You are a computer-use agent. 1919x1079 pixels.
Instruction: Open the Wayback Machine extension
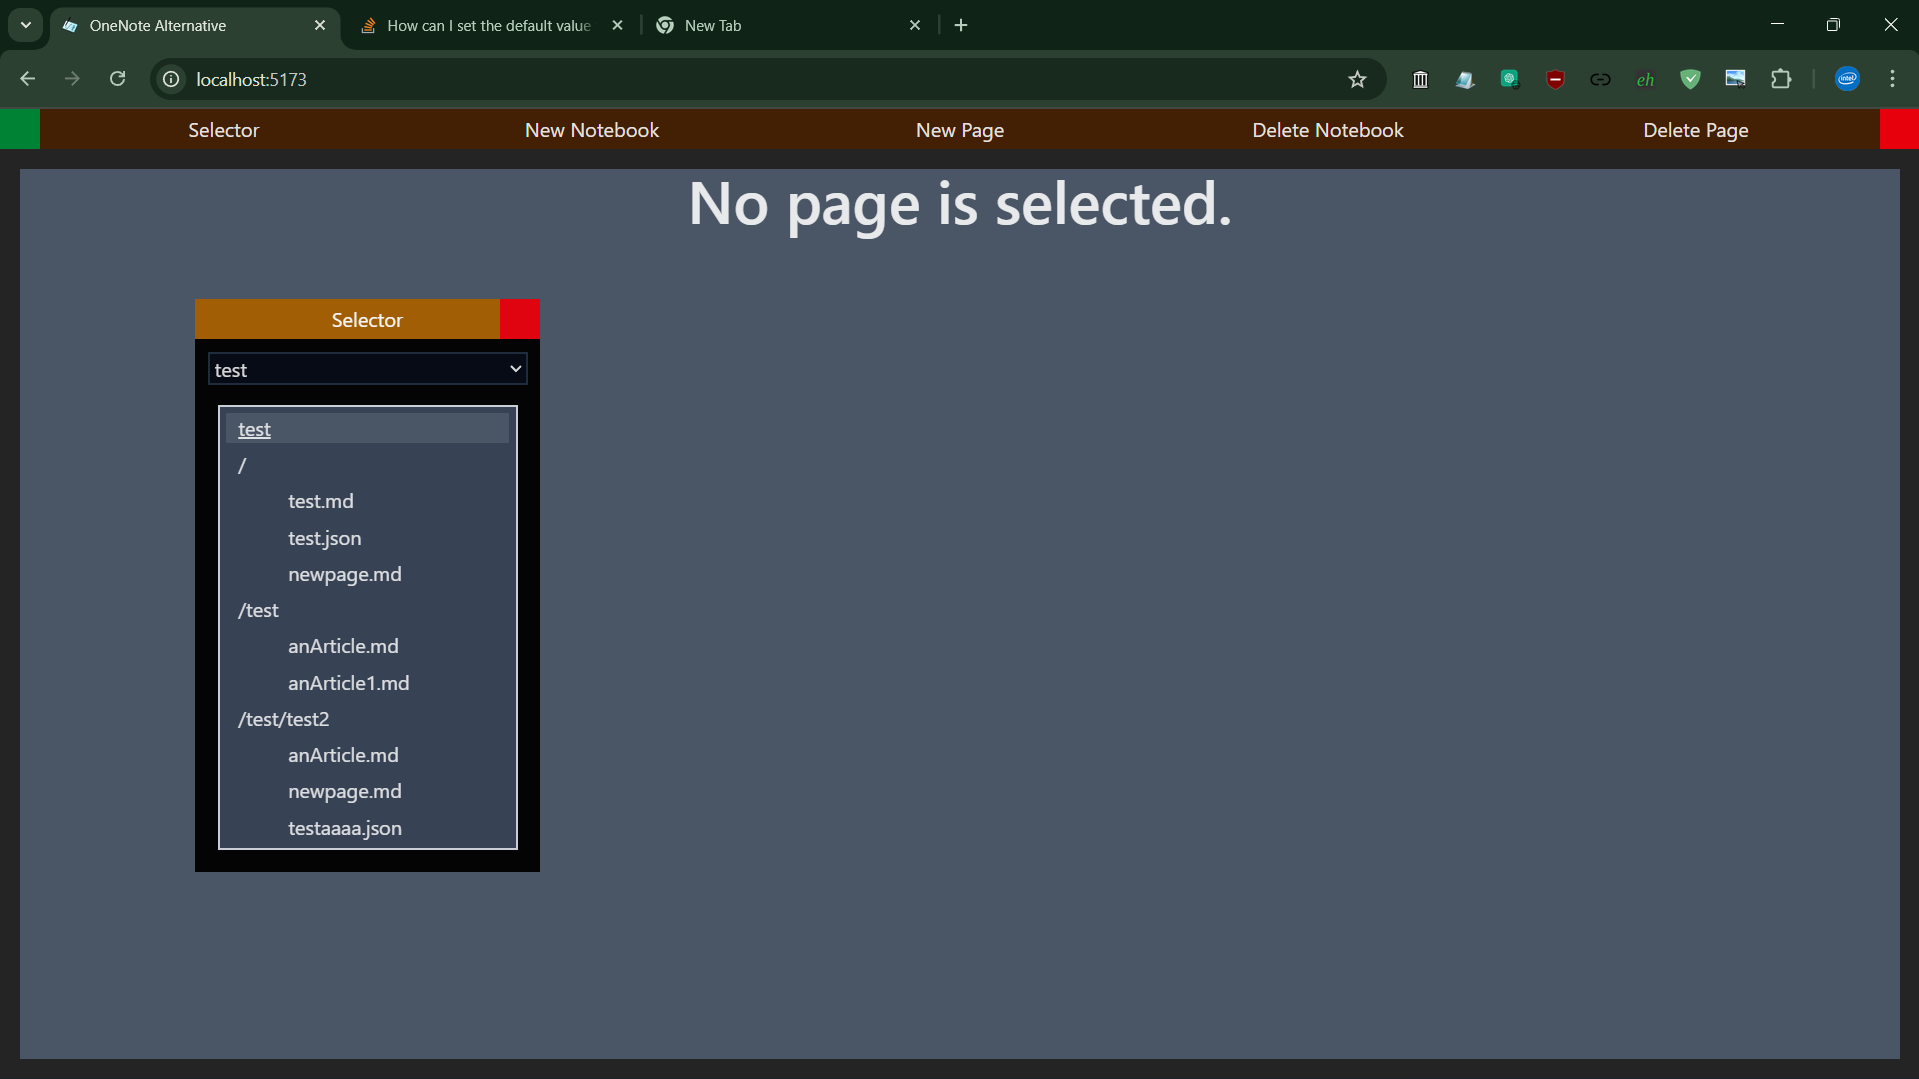[1420, 79]
